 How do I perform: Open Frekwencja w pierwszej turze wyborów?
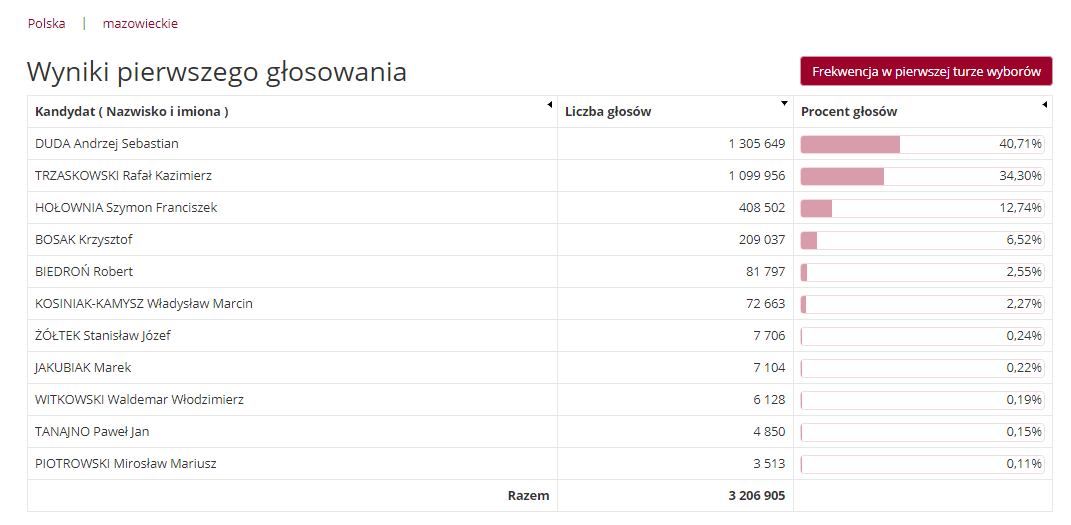click(926, 71)
